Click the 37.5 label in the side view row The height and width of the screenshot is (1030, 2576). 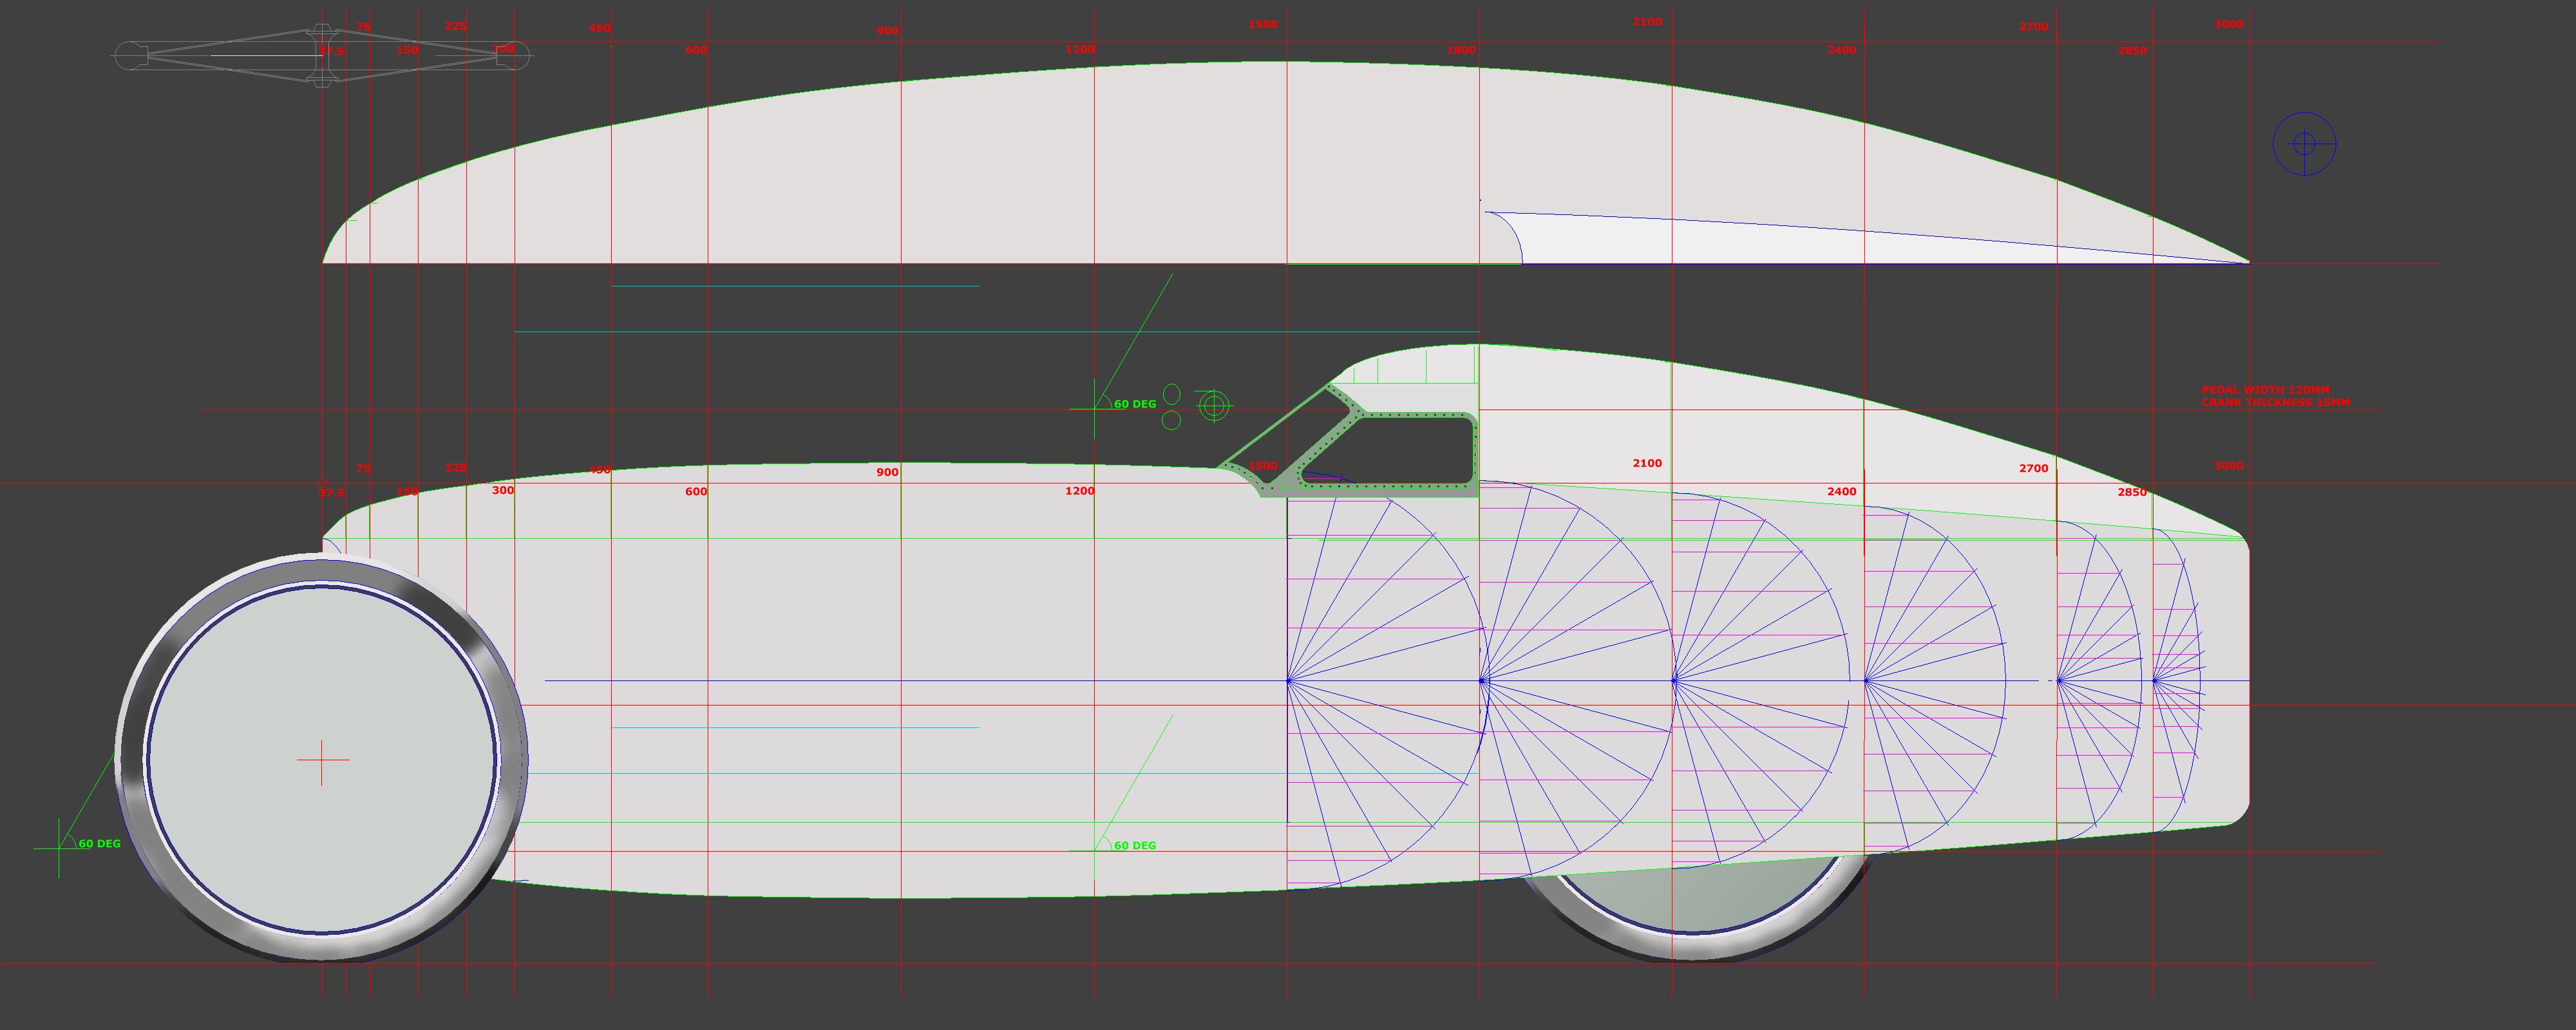pyautogui.click(x=331, y=493)
